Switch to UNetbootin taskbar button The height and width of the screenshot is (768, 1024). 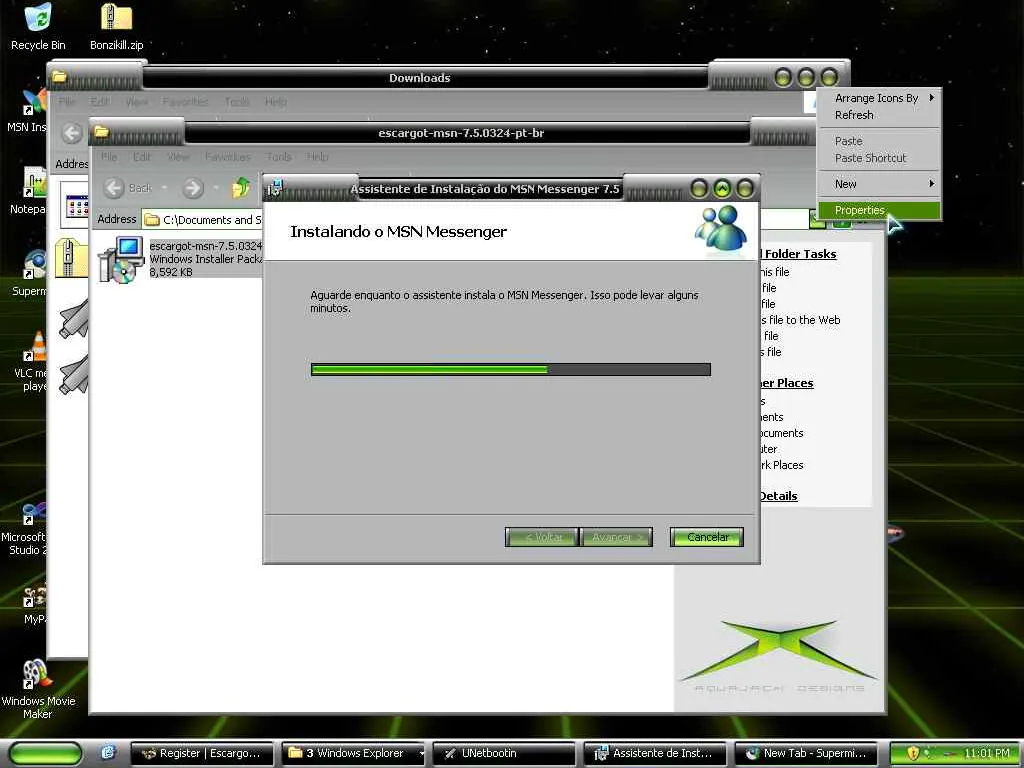pos(504,753)
